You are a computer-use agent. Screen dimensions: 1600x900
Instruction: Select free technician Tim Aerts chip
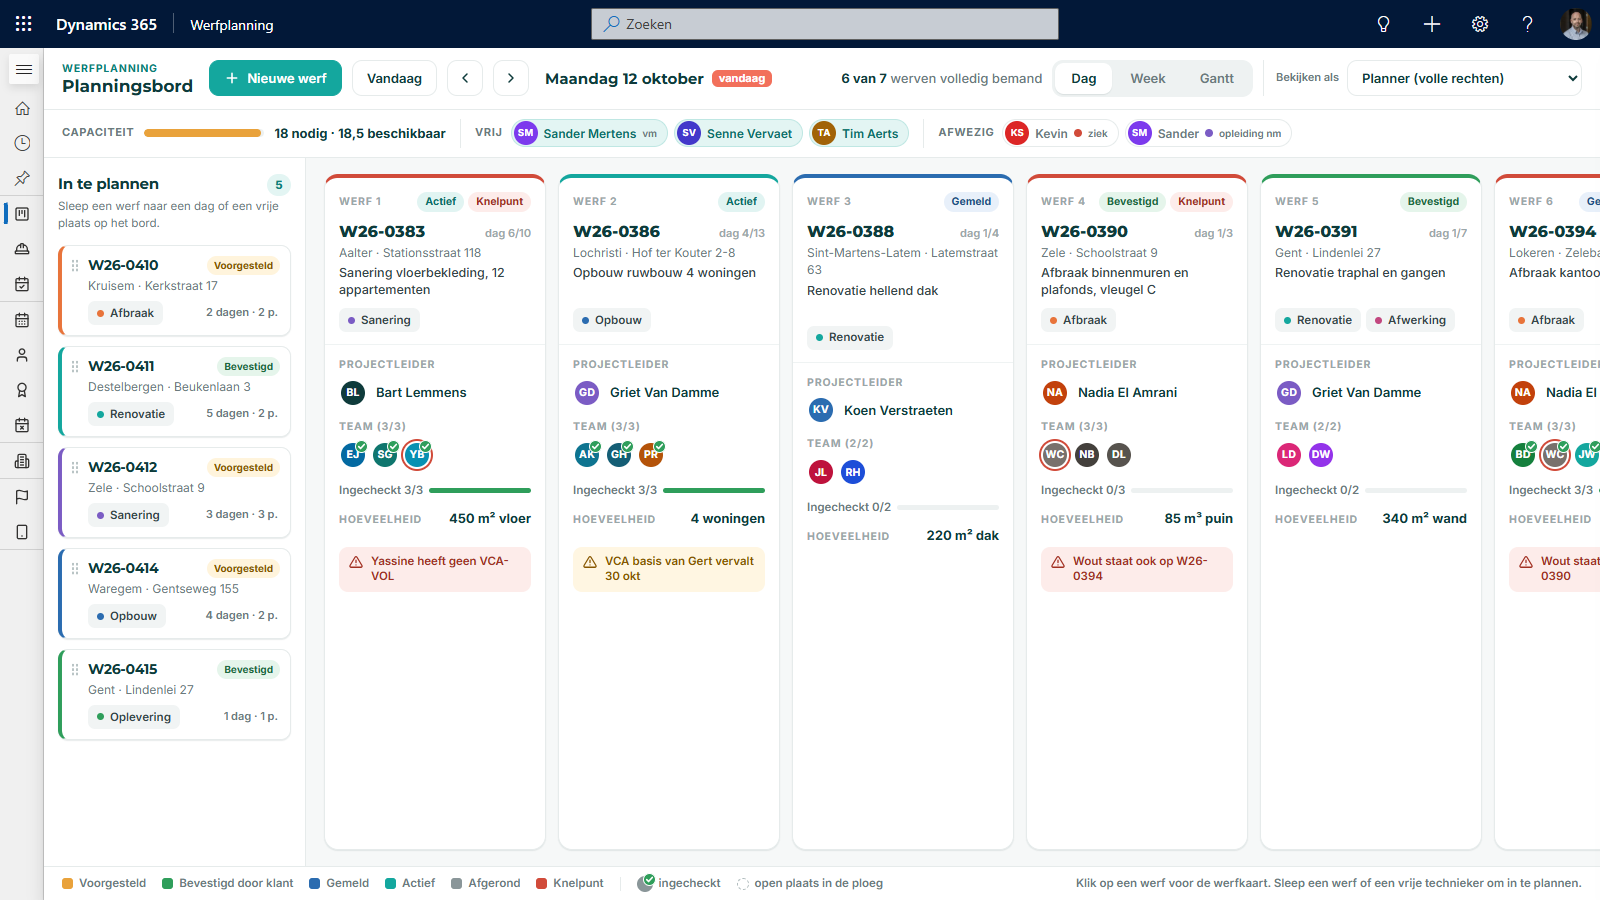(x=859, y=133)
